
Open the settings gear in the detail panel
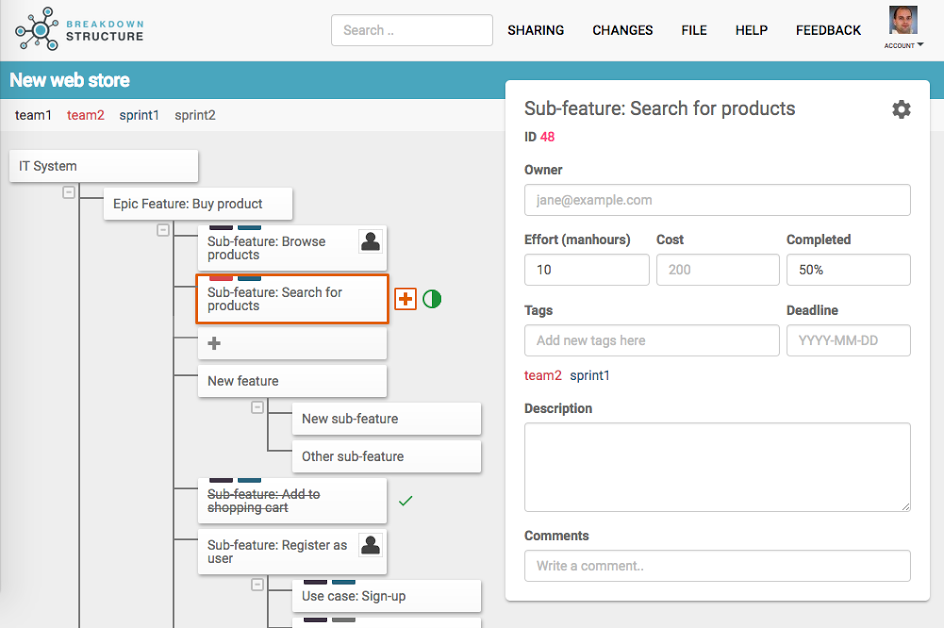901,109
